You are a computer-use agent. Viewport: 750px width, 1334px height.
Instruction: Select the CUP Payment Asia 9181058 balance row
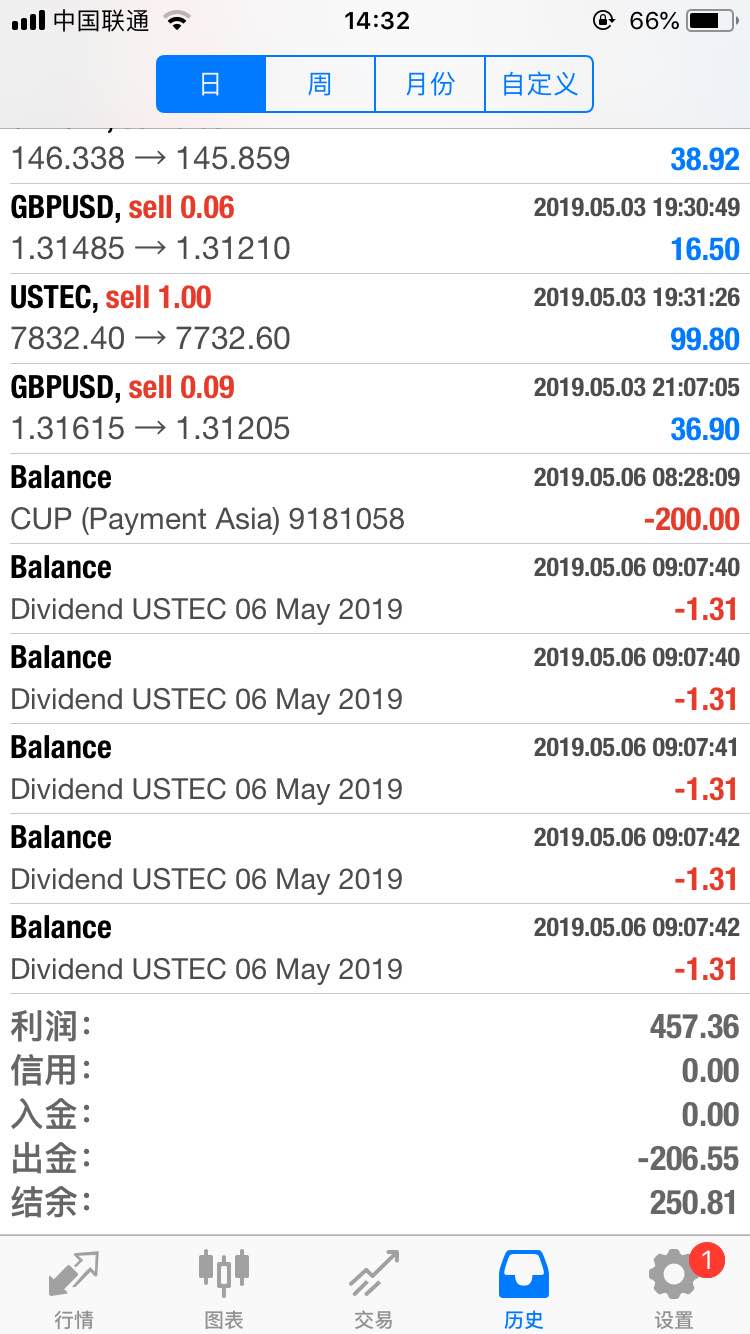[375, 499]
